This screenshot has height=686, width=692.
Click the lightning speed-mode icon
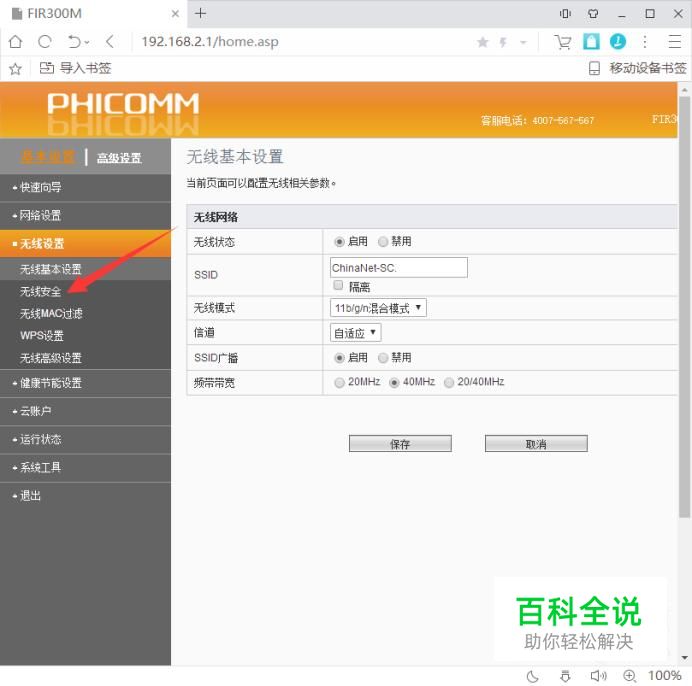503,42
